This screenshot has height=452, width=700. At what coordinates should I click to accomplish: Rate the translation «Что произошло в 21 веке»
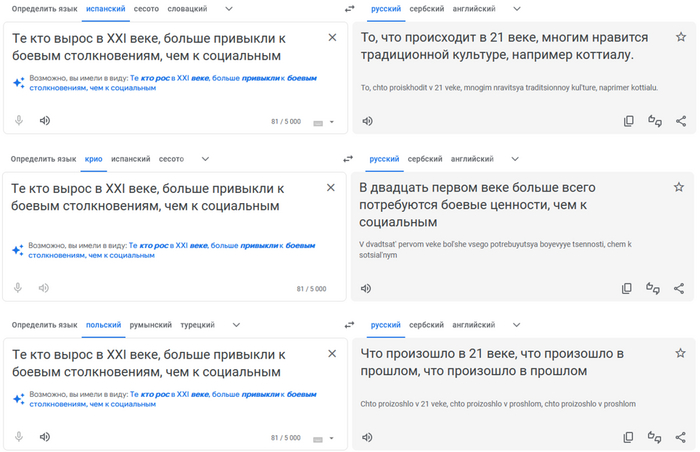(x=654, y=437)
